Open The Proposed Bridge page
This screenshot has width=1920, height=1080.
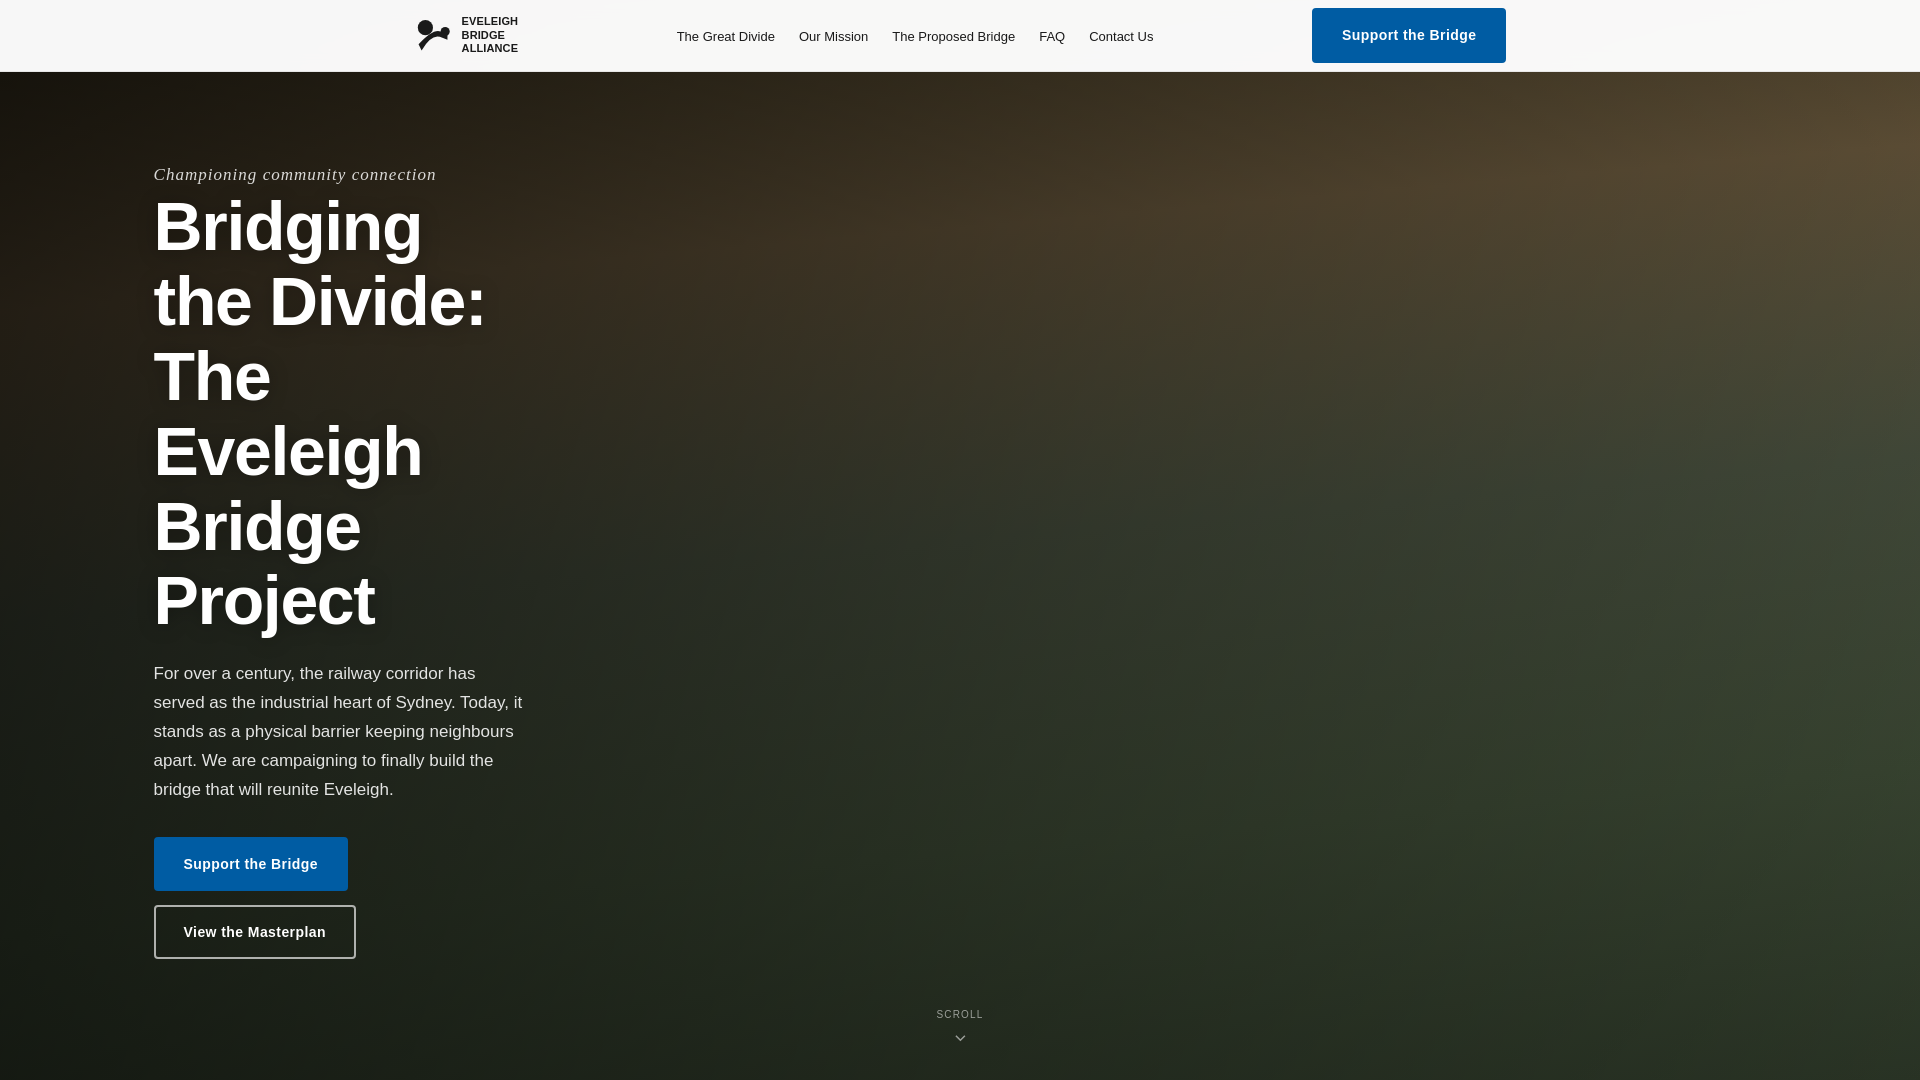pos(953,37)
